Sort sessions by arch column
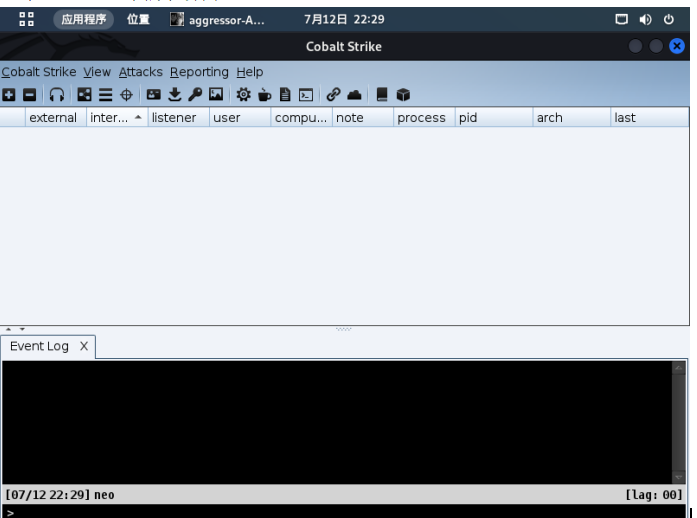Screen dimensions: 697x518 [x=572, y=118]
